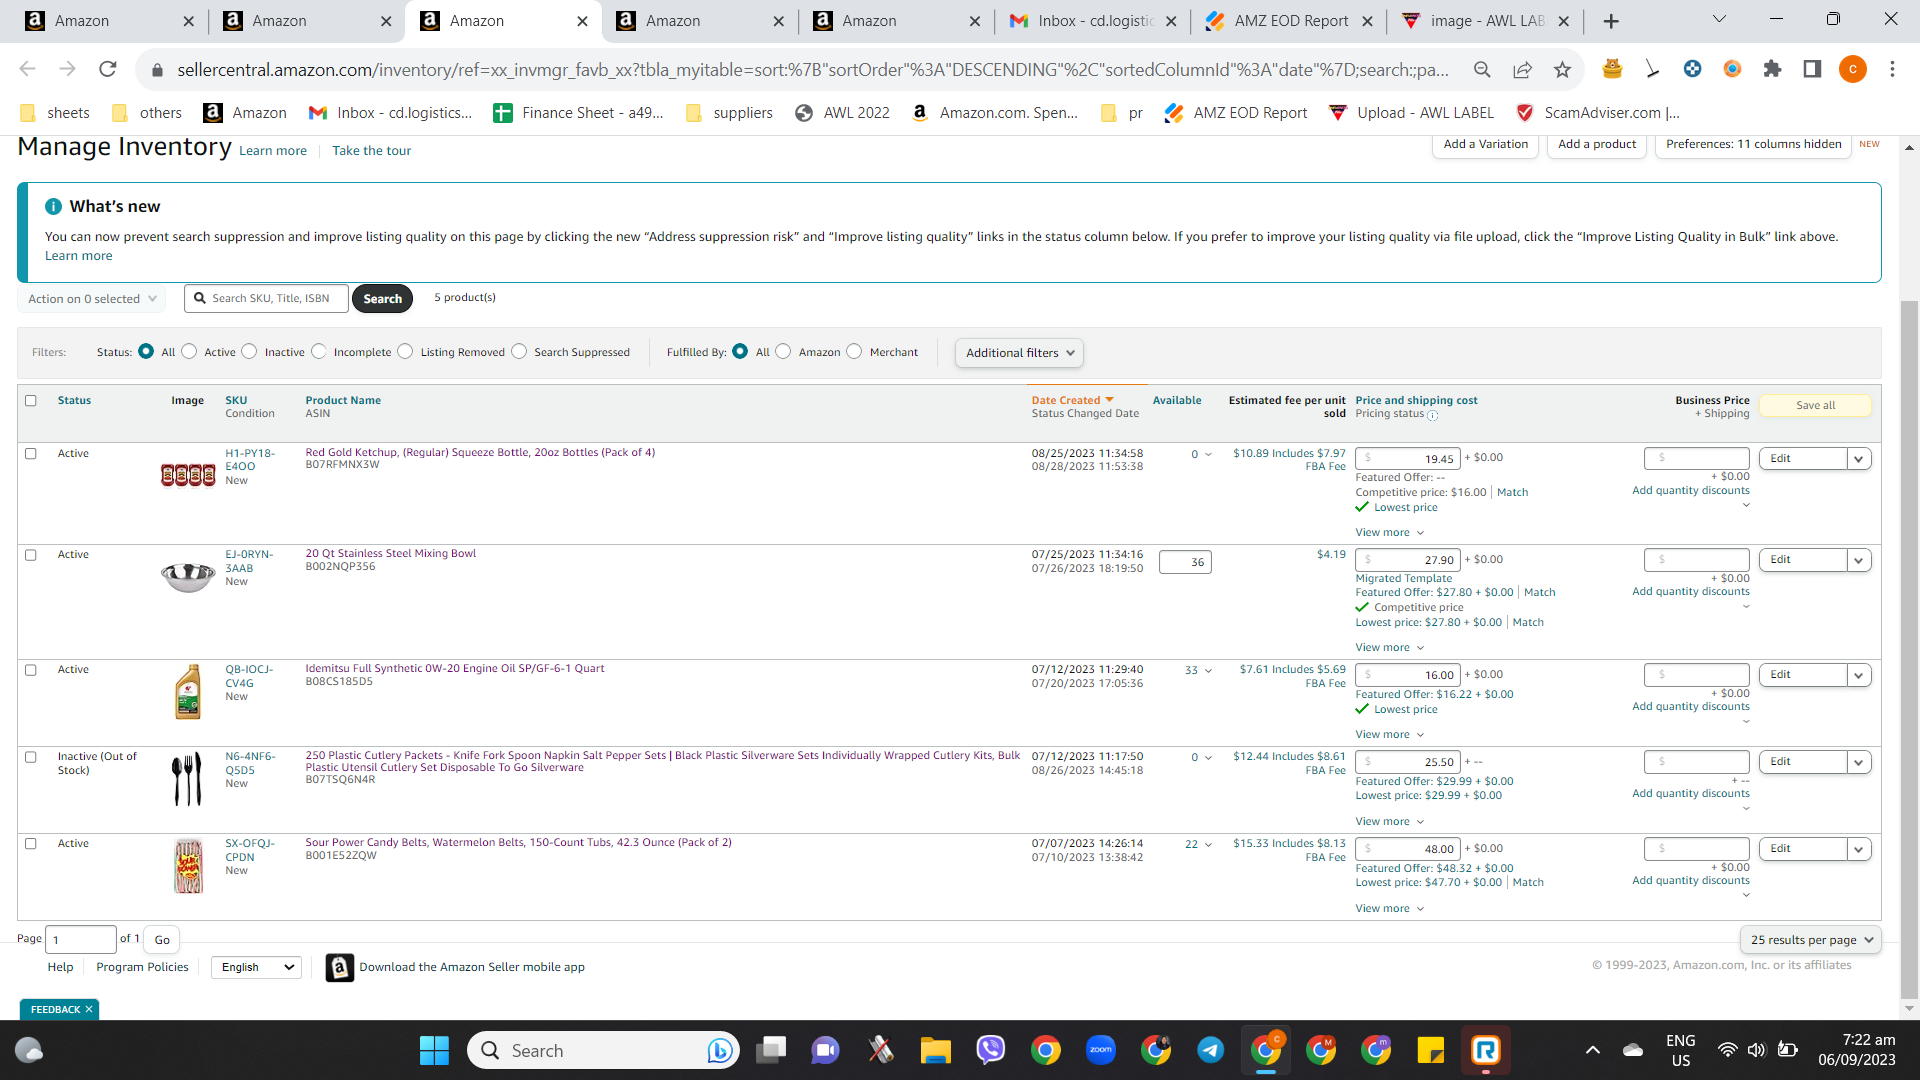Viewport: 1920px width, 1080px height.
Task: Sort by Product Name column header
Action: [343, 400]
